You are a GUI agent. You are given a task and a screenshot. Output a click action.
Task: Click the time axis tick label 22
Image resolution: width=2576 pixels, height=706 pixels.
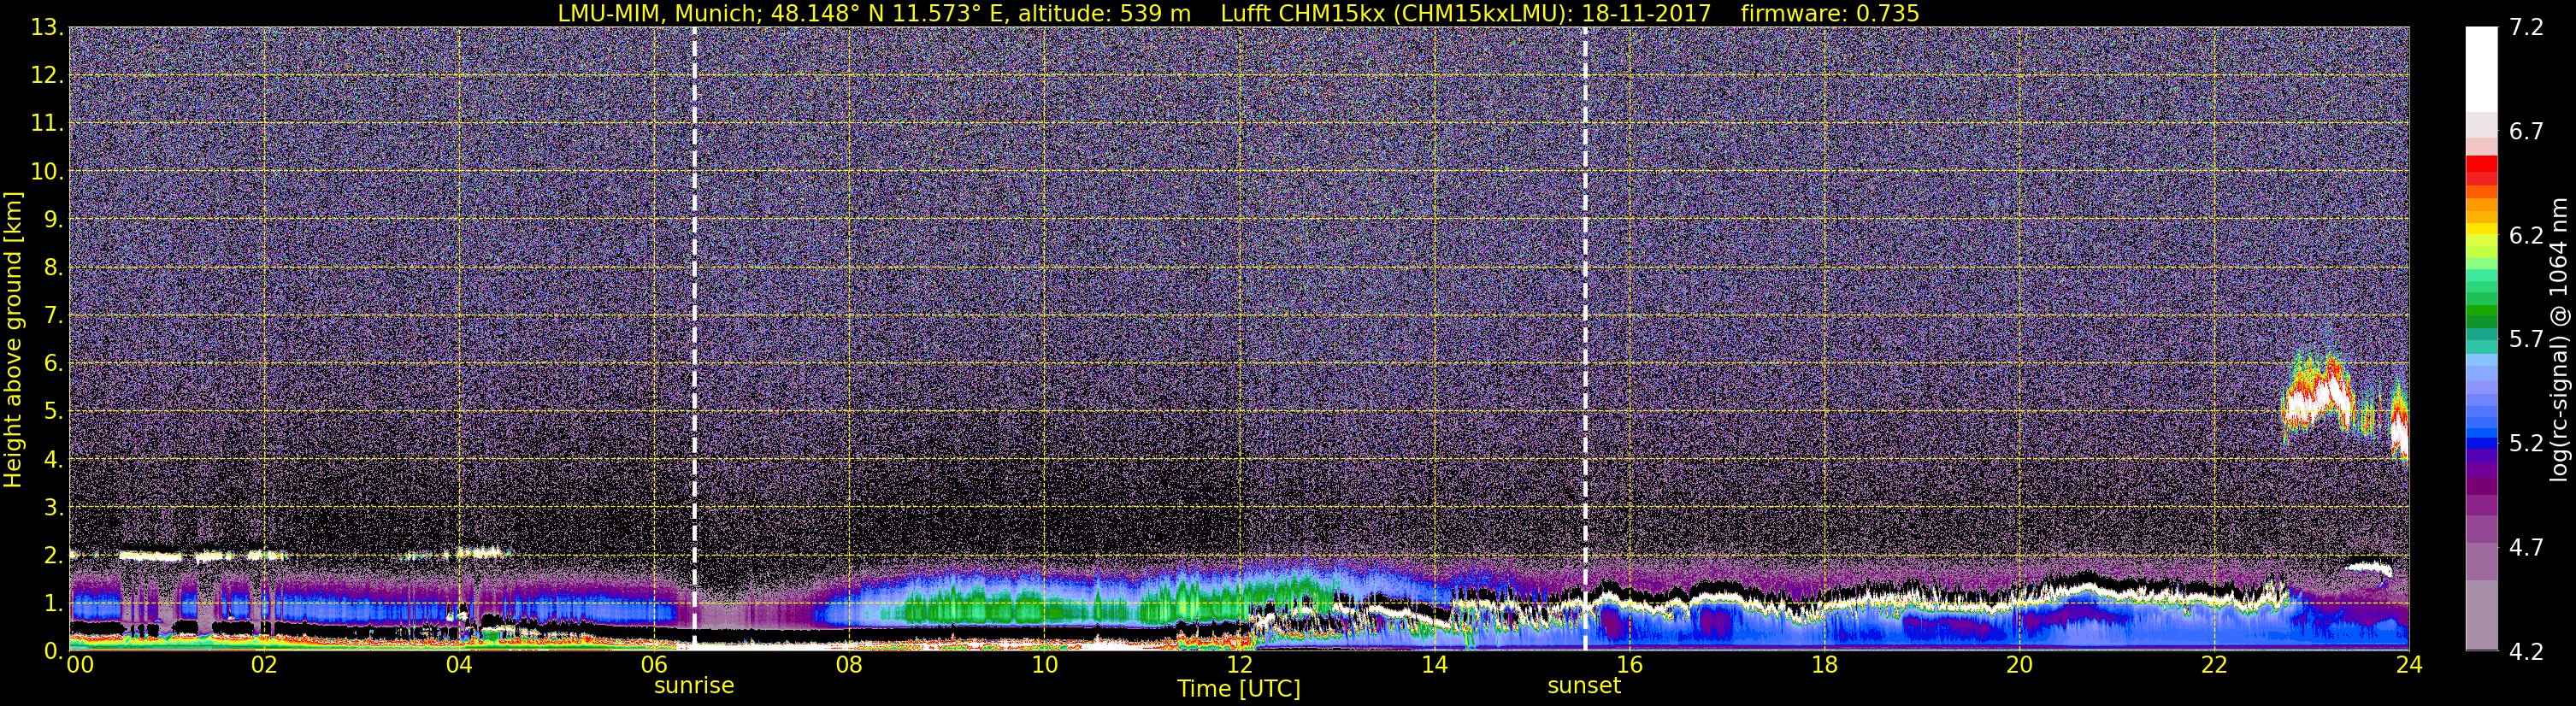2214,665
